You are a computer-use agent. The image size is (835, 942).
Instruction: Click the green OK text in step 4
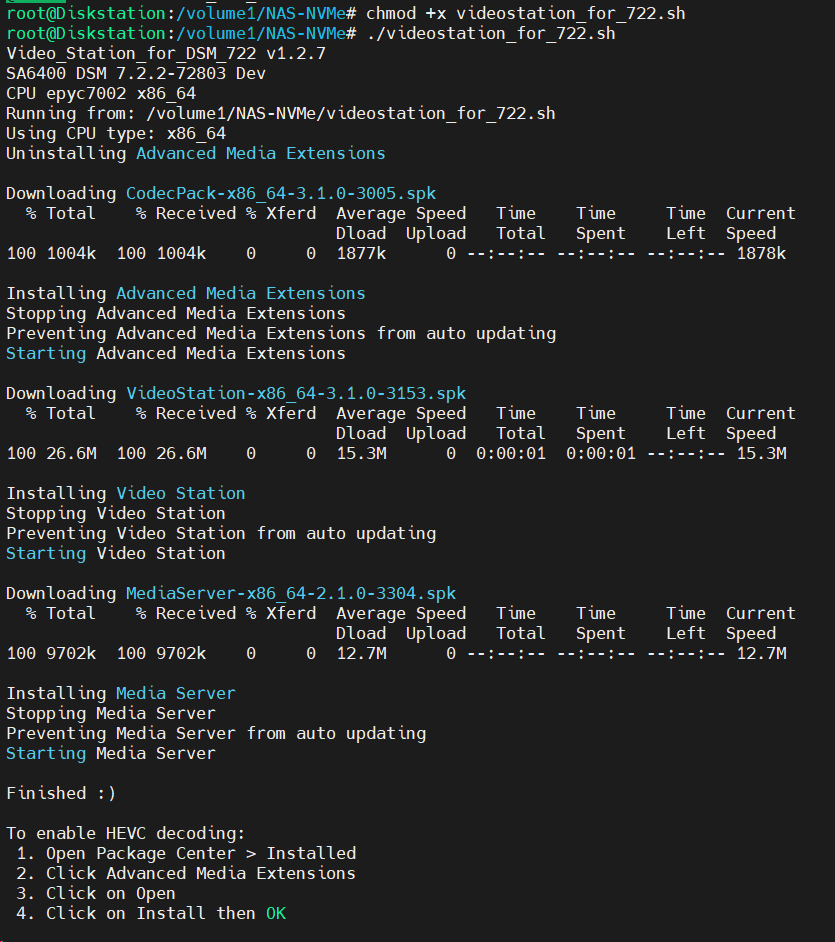coord(275,913)
